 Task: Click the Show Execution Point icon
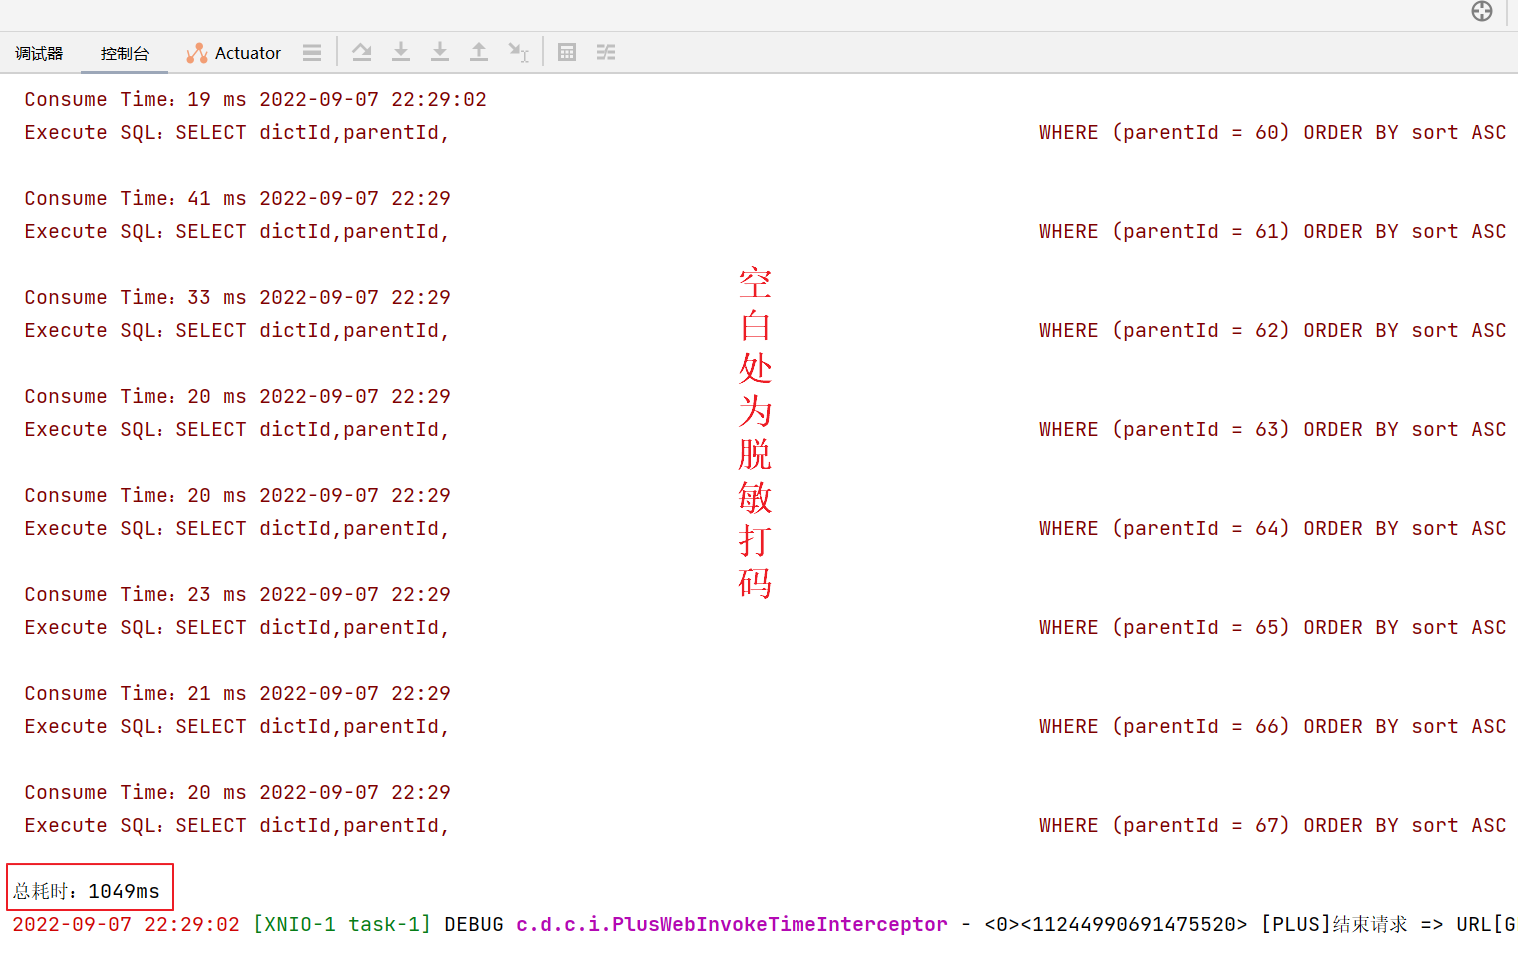[x=362, y=52]
